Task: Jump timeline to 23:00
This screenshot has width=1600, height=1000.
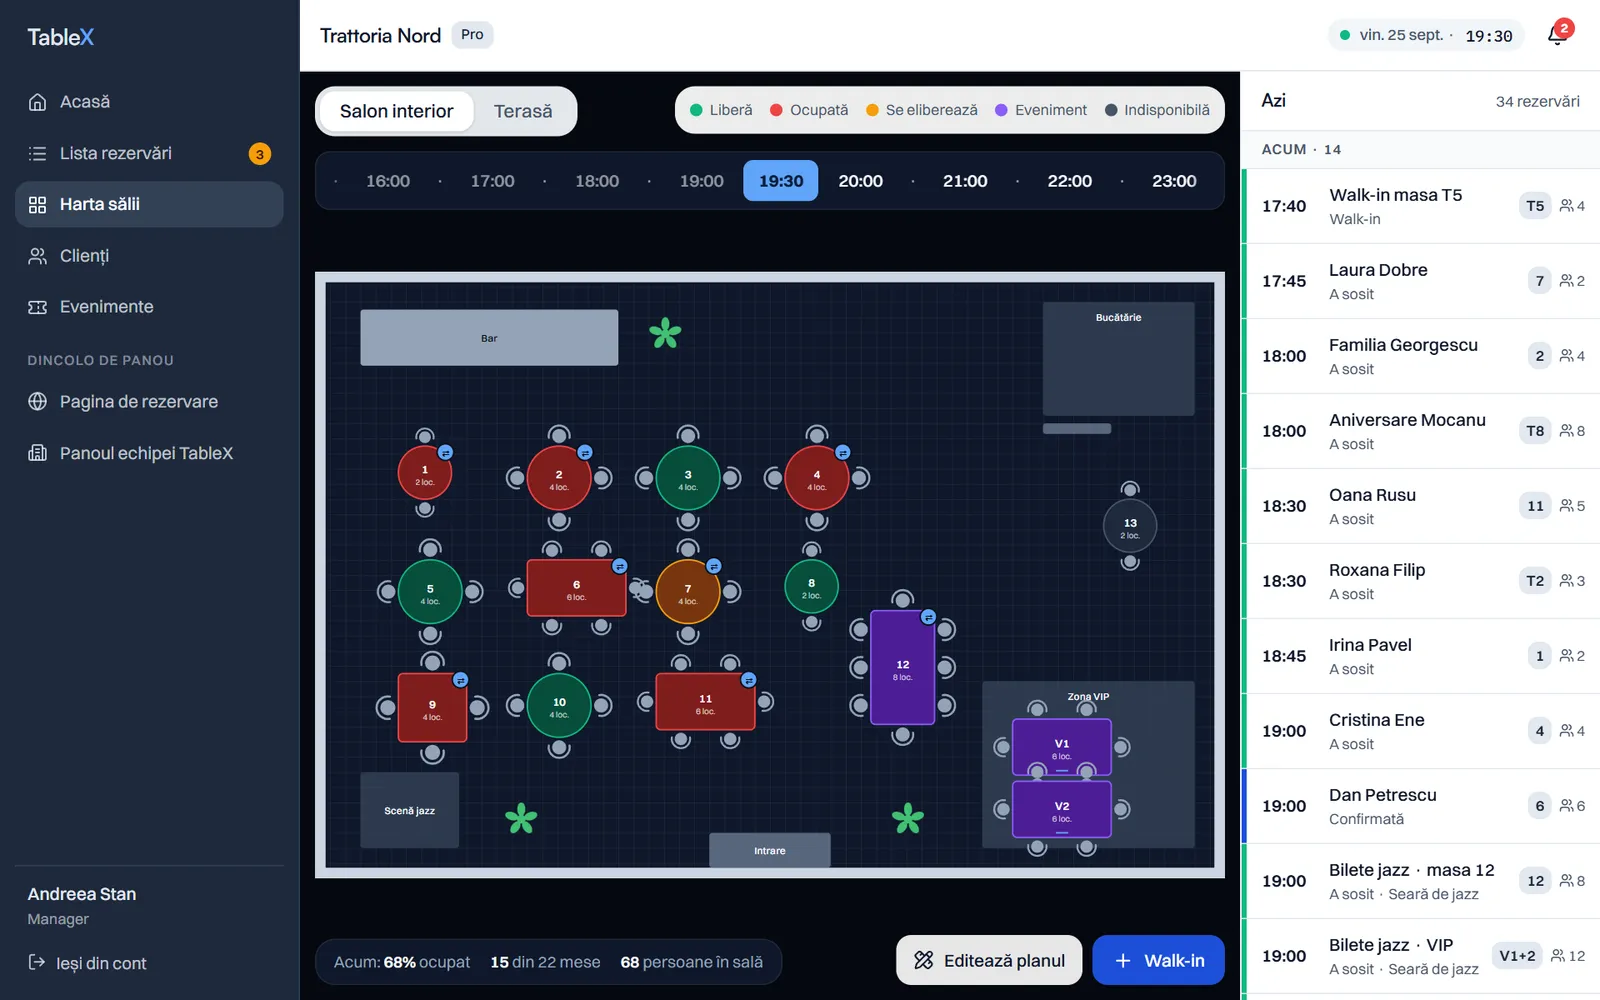Action: pos(1174,181)
